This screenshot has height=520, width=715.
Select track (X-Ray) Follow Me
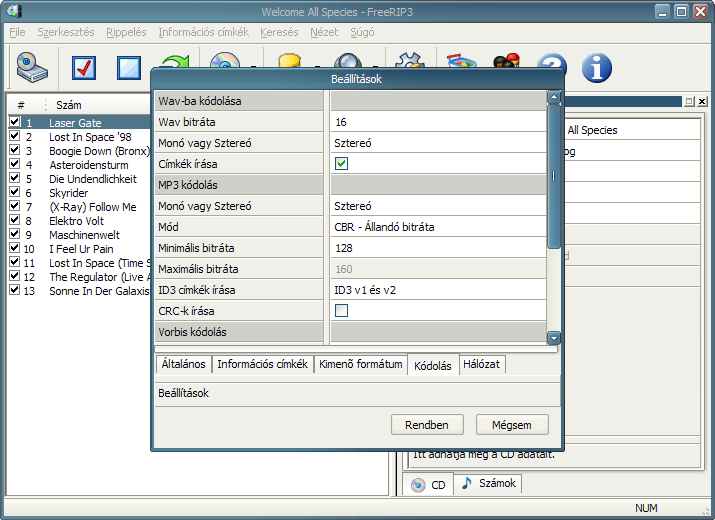tap(93, 207)
